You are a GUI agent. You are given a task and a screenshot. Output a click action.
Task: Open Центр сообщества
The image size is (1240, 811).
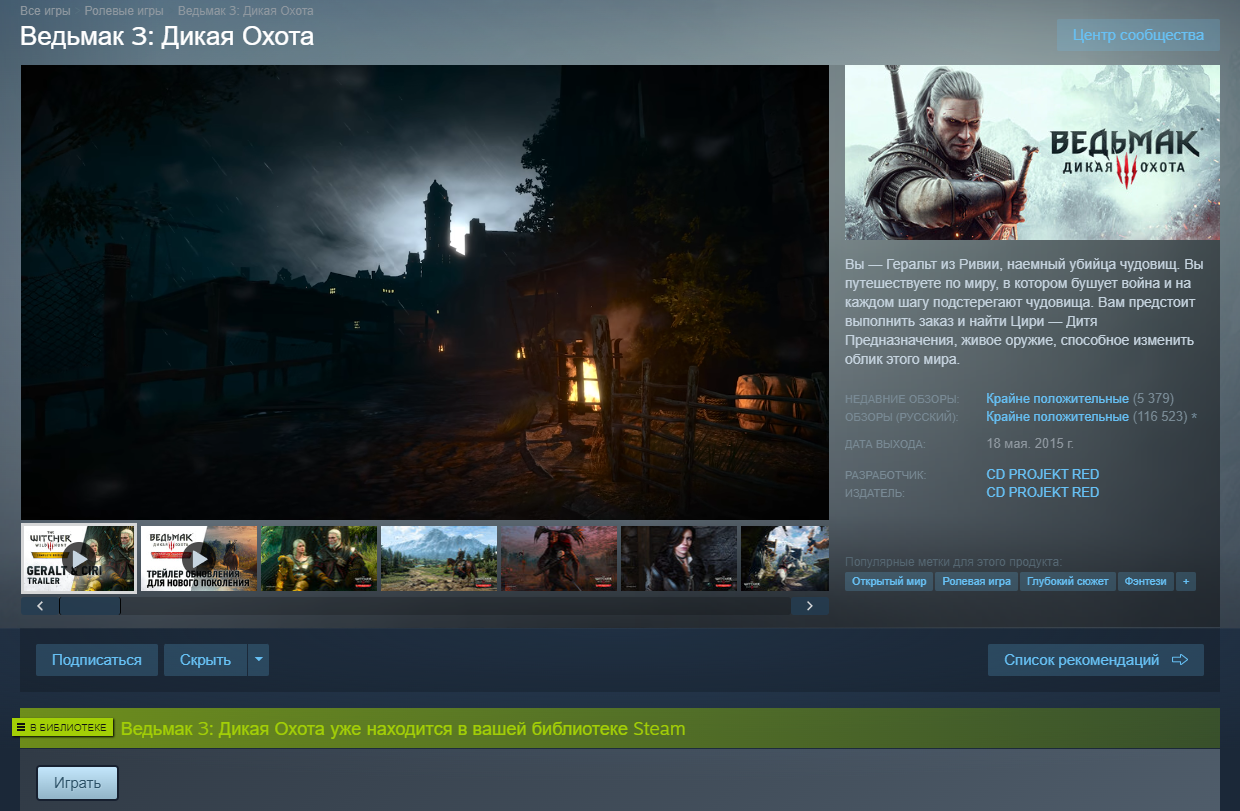pos(1138,35)
